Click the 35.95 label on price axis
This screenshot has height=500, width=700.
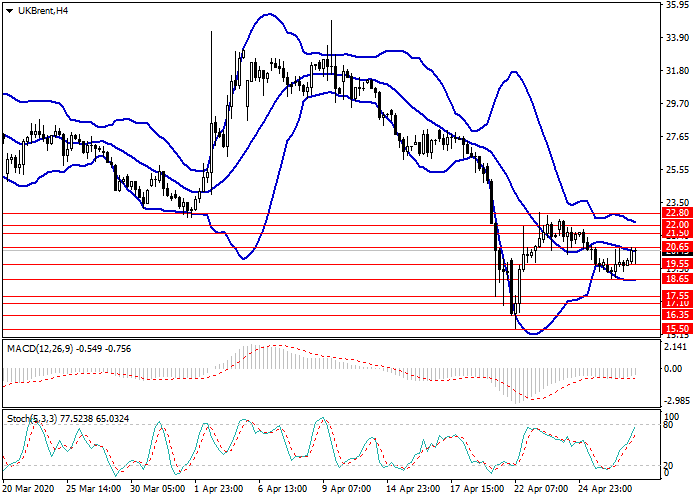click(x=677, y=5)
